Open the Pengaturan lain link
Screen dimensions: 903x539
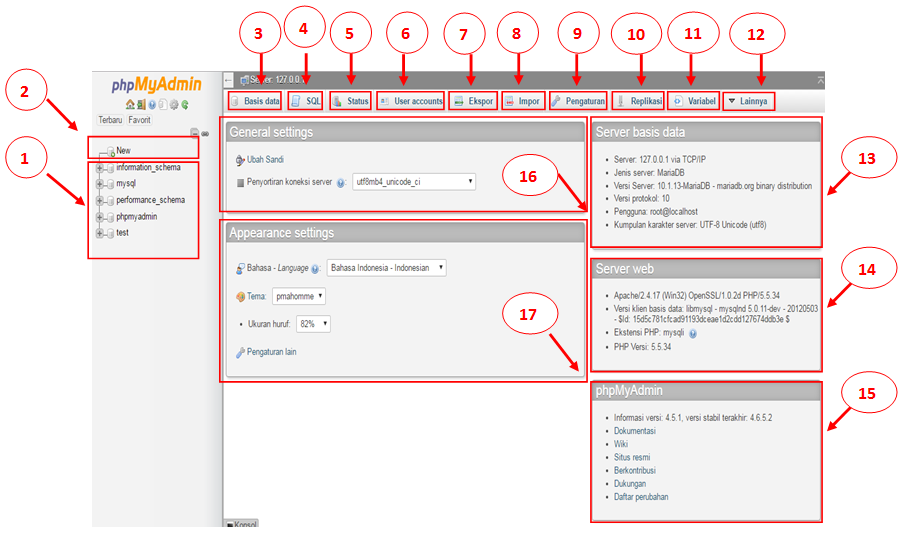(x=272, y=352)
